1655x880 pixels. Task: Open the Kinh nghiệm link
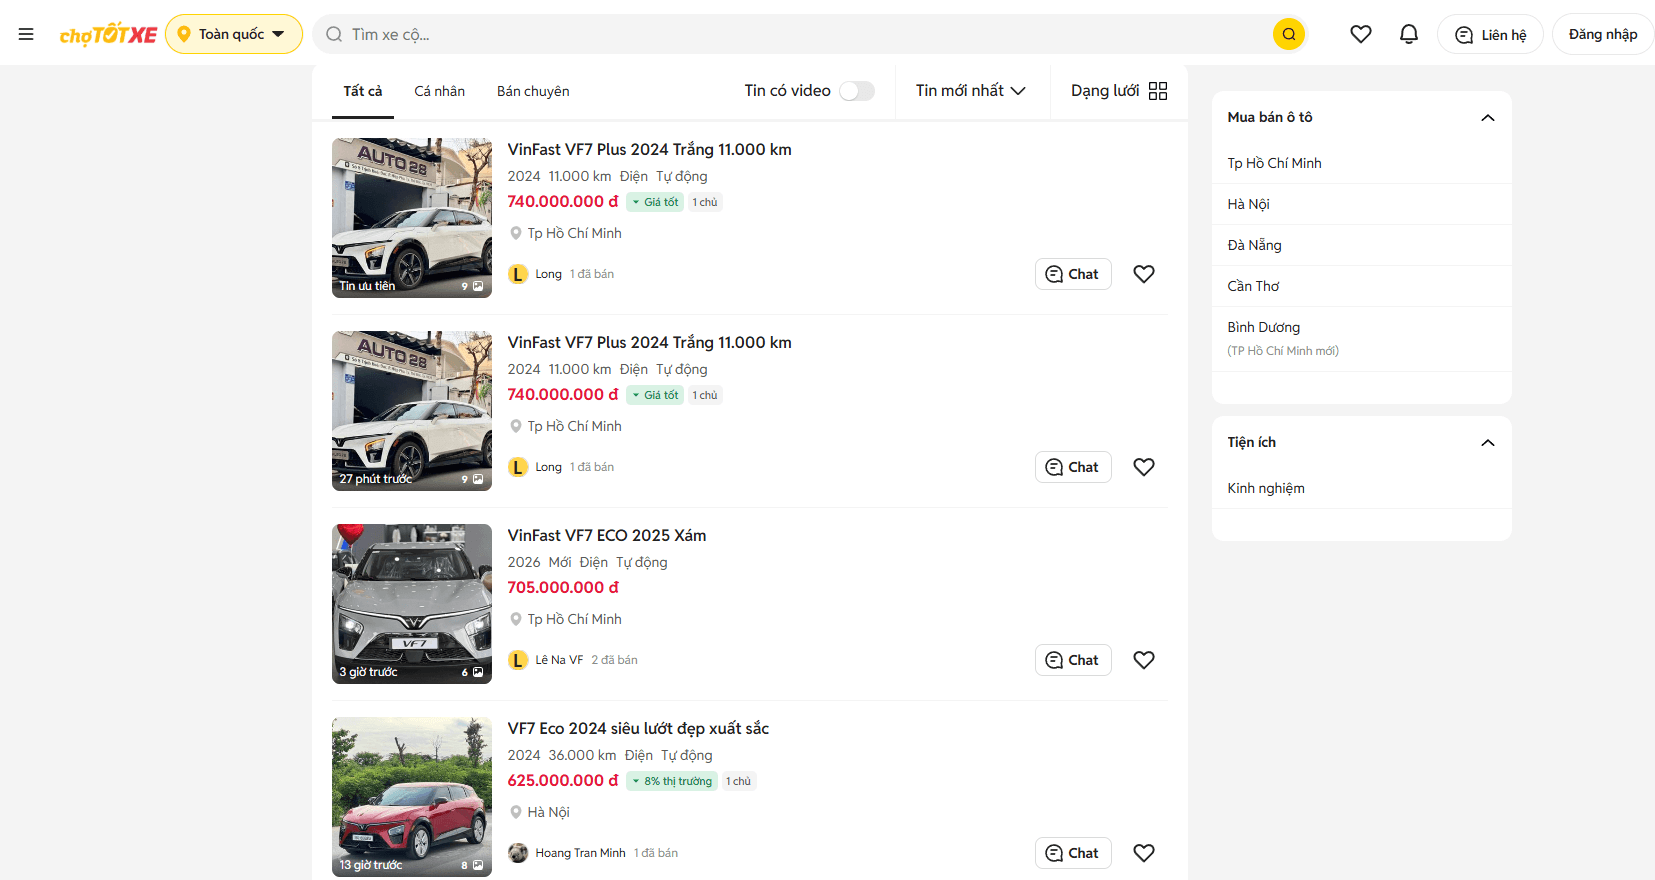[1266, 488]
